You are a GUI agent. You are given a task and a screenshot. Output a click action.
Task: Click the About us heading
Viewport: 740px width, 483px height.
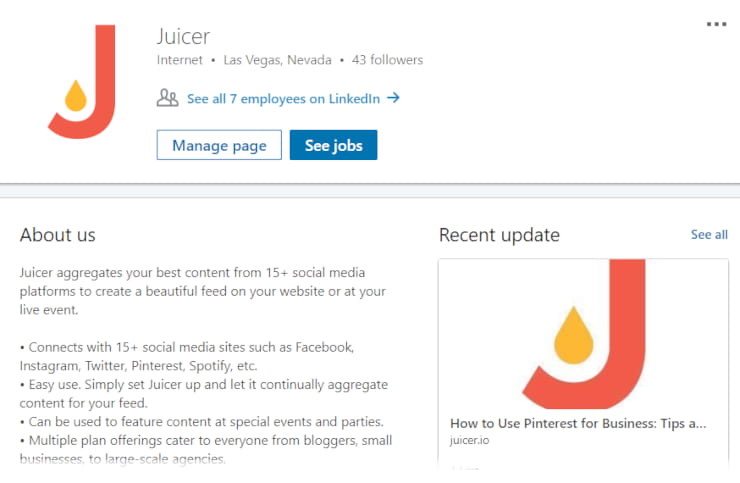(58, 235)
